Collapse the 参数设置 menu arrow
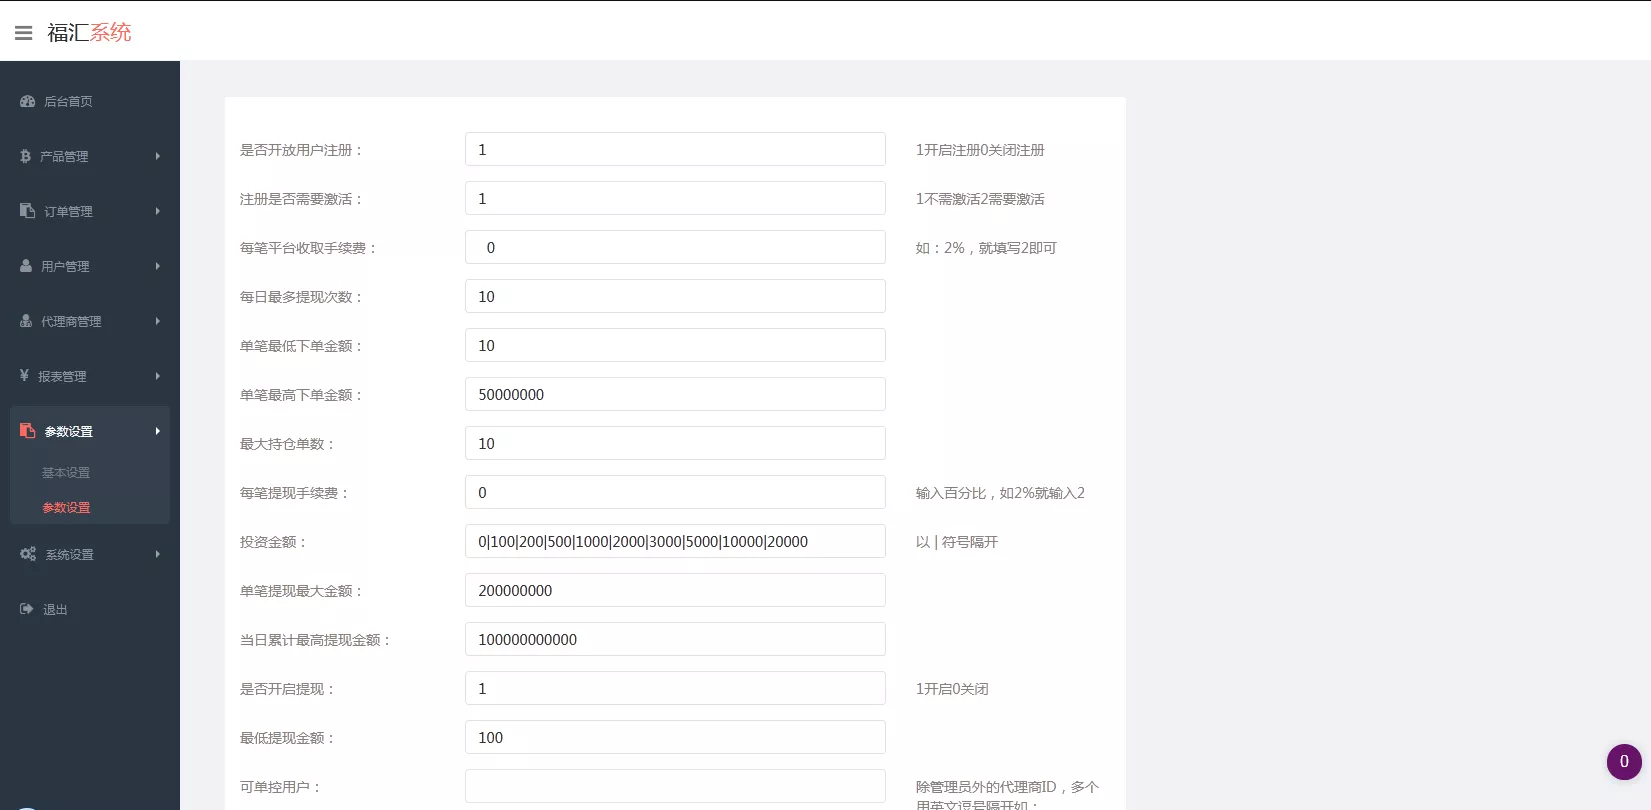The image size is (1651, 810). point(158,431)
